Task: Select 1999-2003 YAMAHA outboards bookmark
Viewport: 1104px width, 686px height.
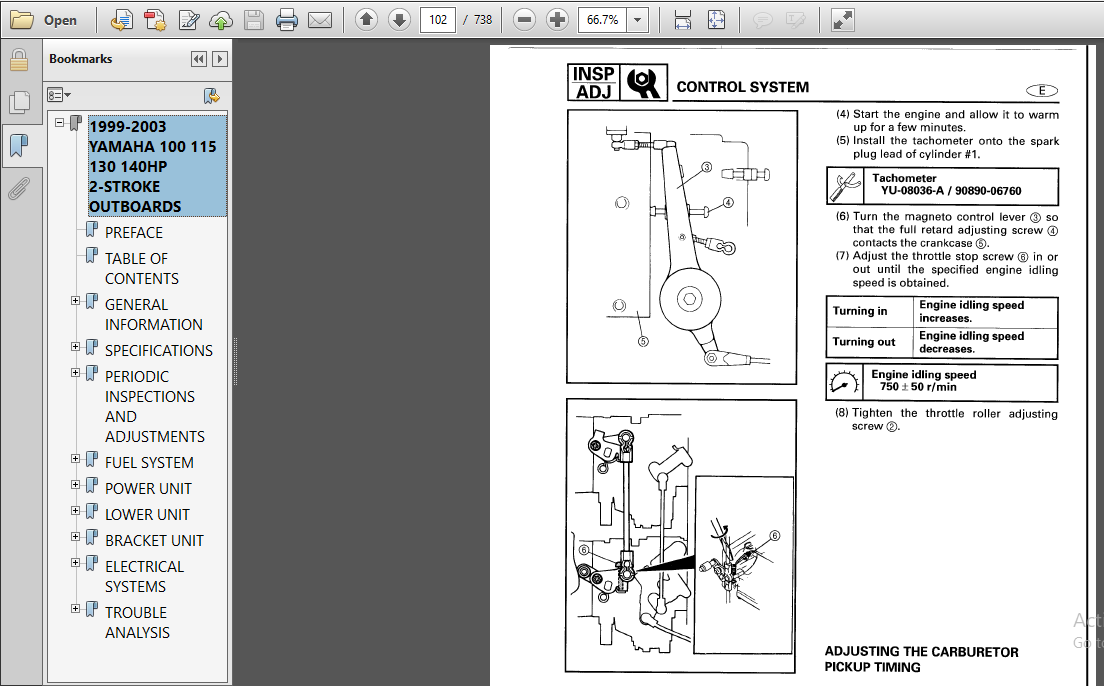Action: [x=157, y=166]
